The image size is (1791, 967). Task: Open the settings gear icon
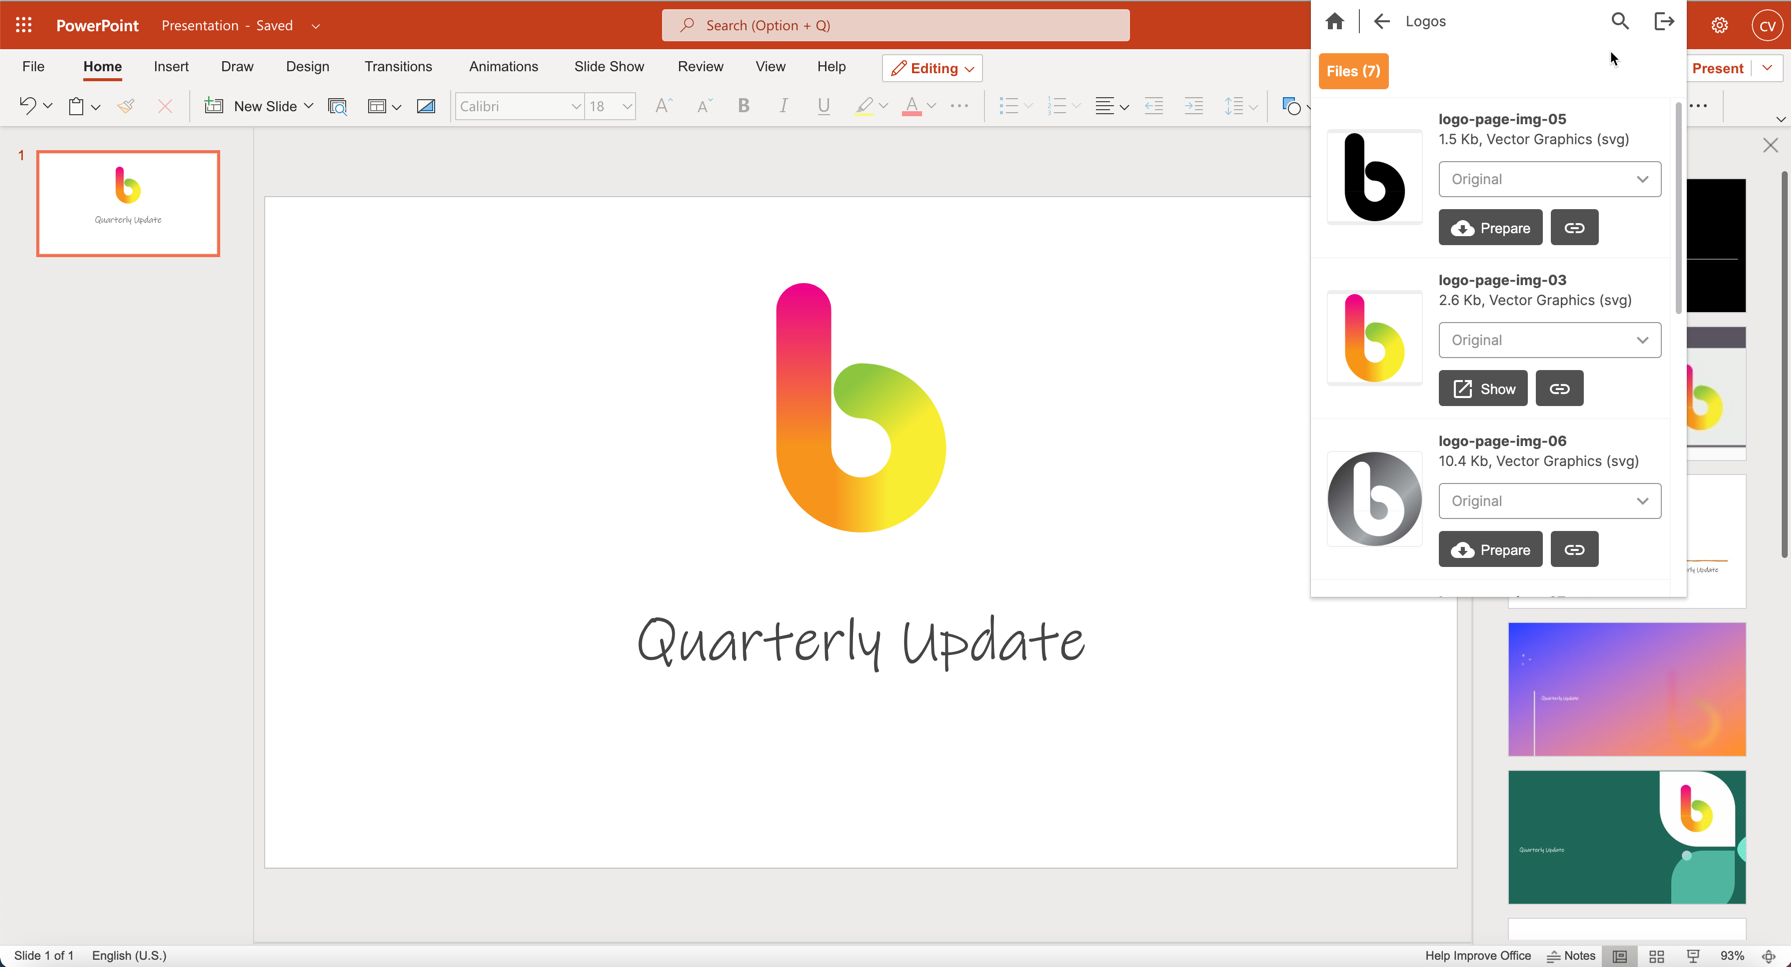tap(1719, 26)
